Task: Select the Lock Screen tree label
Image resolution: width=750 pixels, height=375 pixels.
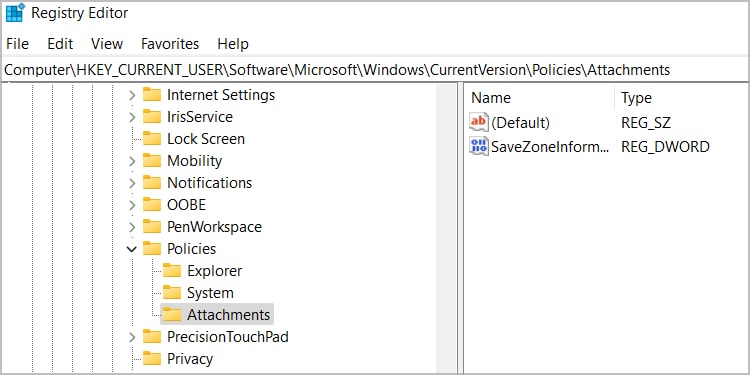Action: (x=206, y=139)
